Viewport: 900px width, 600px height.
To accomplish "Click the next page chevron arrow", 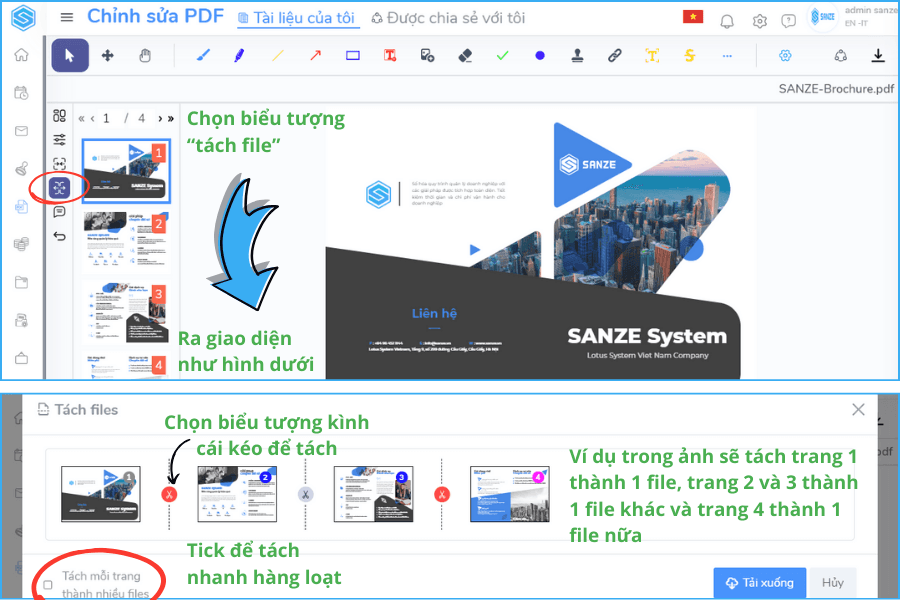I will (160, 118).
